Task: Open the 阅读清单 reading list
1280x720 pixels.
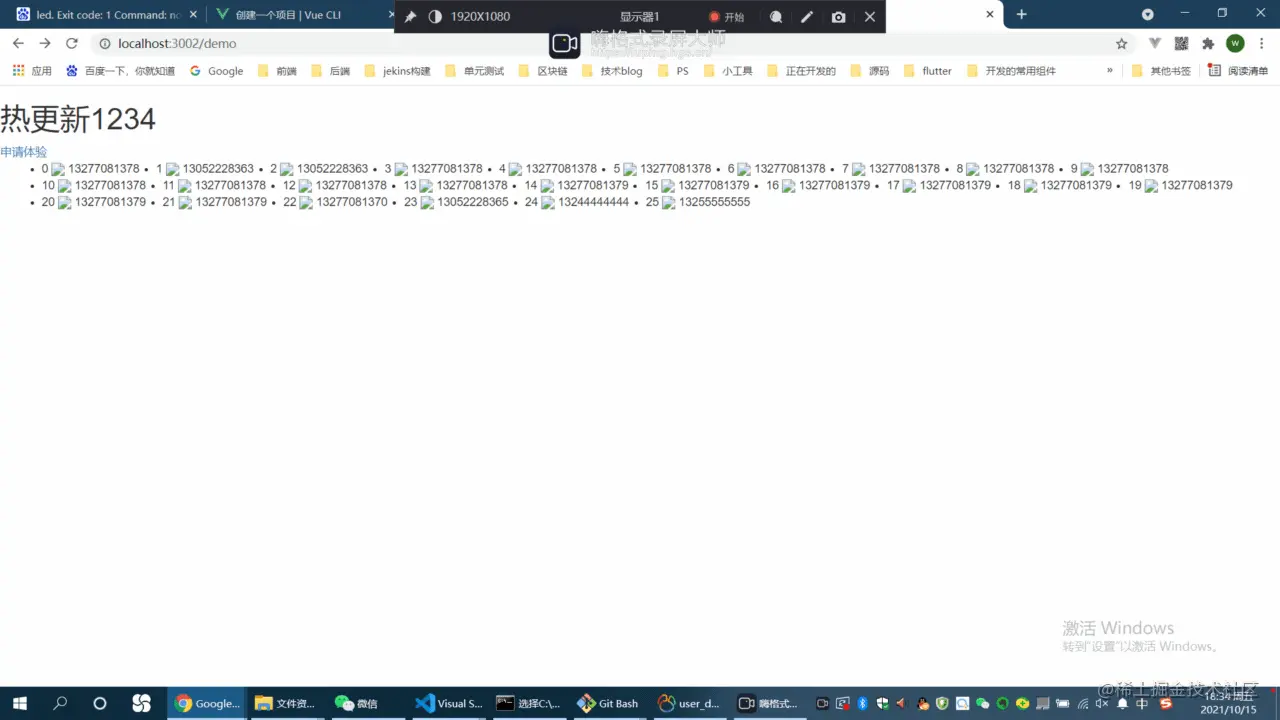Action: [x=1246, y=70]
